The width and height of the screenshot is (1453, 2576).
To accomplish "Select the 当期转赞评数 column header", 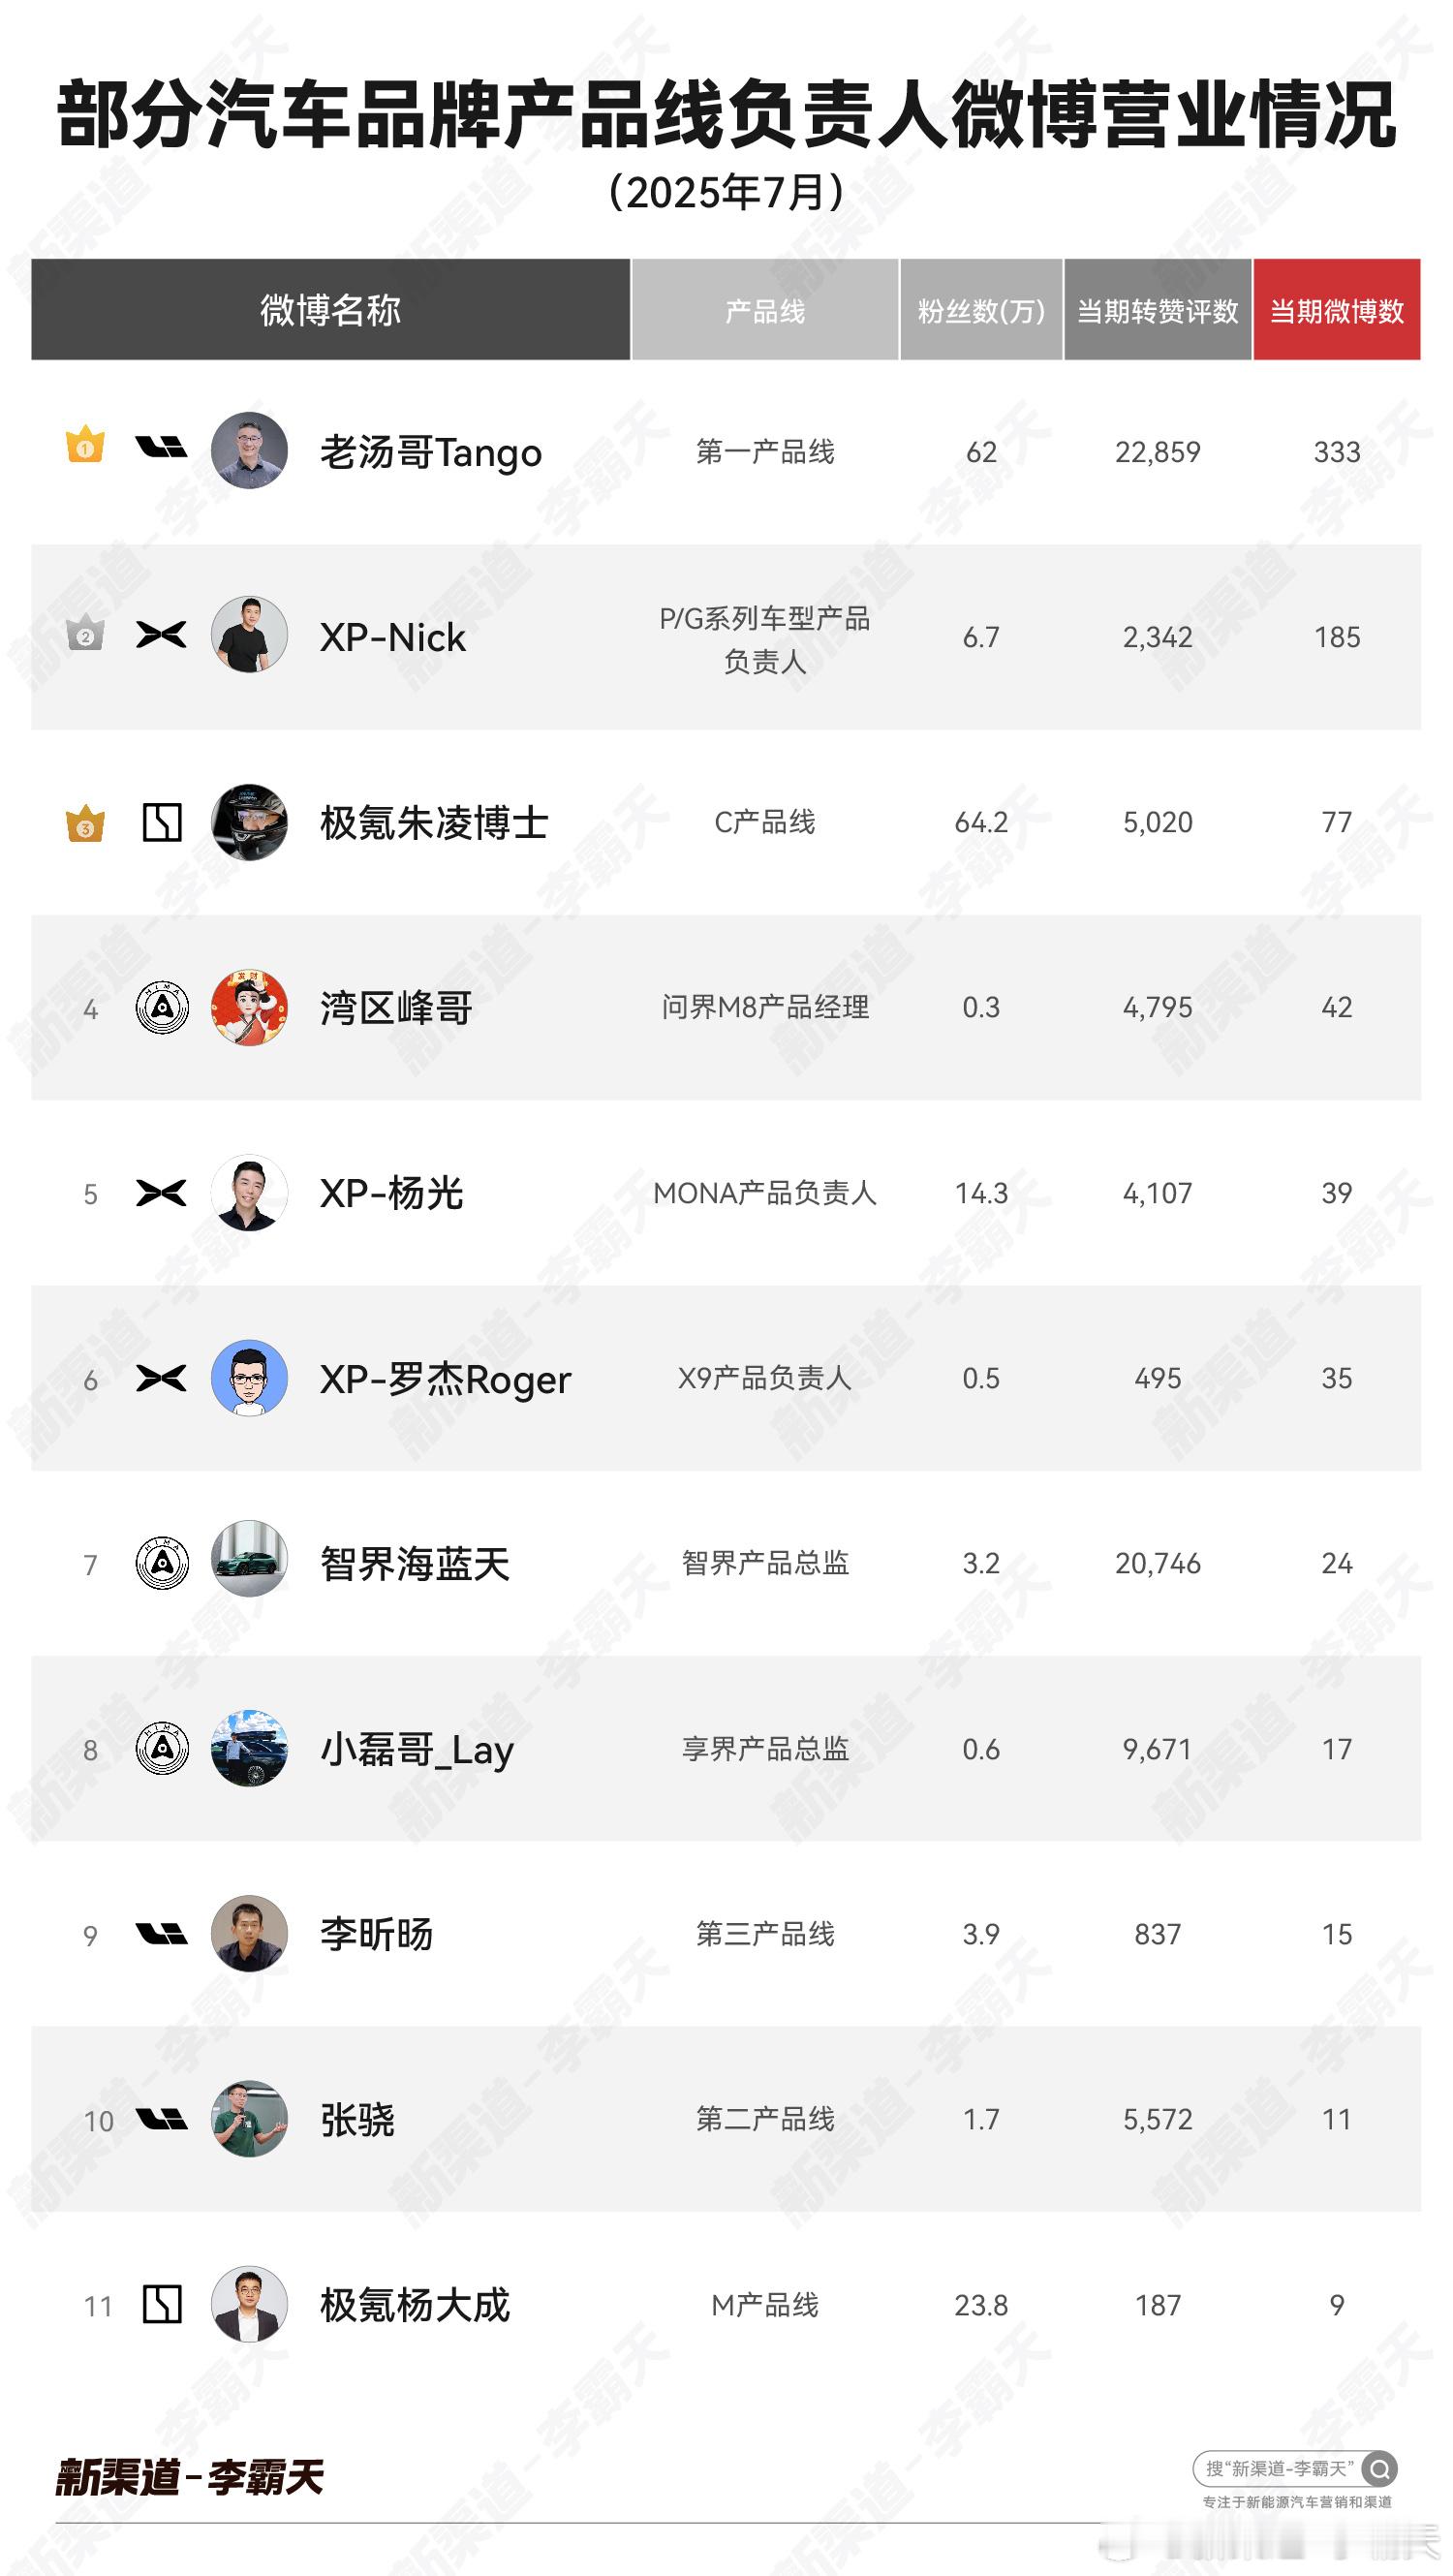I will (x=1158, y=309).
